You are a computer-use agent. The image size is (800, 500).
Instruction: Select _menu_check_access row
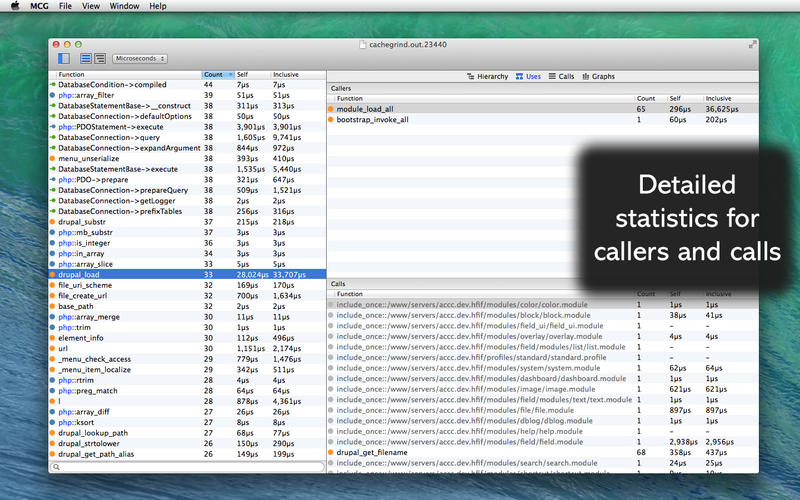pos(187,359)
